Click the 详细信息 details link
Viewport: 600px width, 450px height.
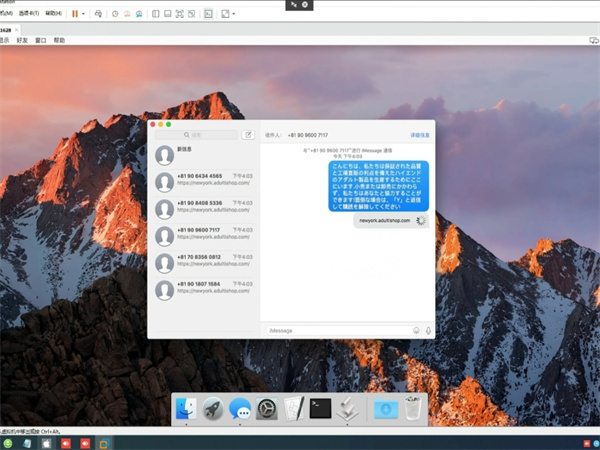[419, 134]
